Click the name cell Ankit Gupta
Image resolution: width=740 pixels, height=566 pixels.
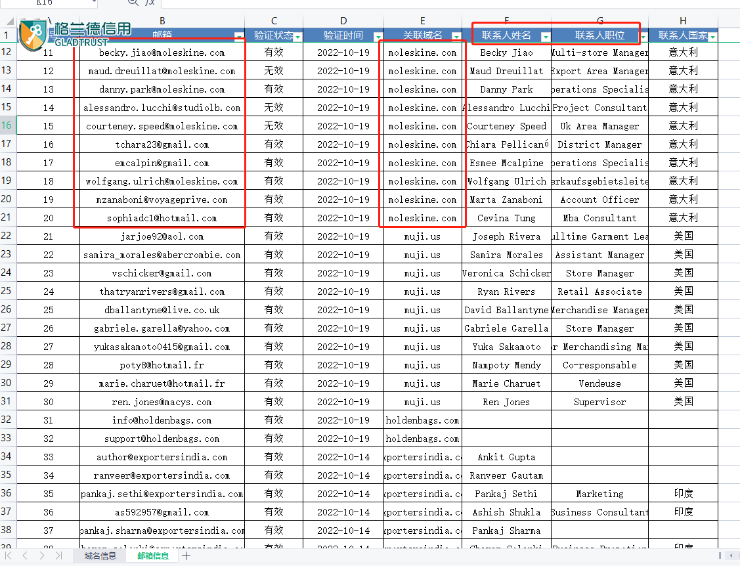[x=506, y=457]
